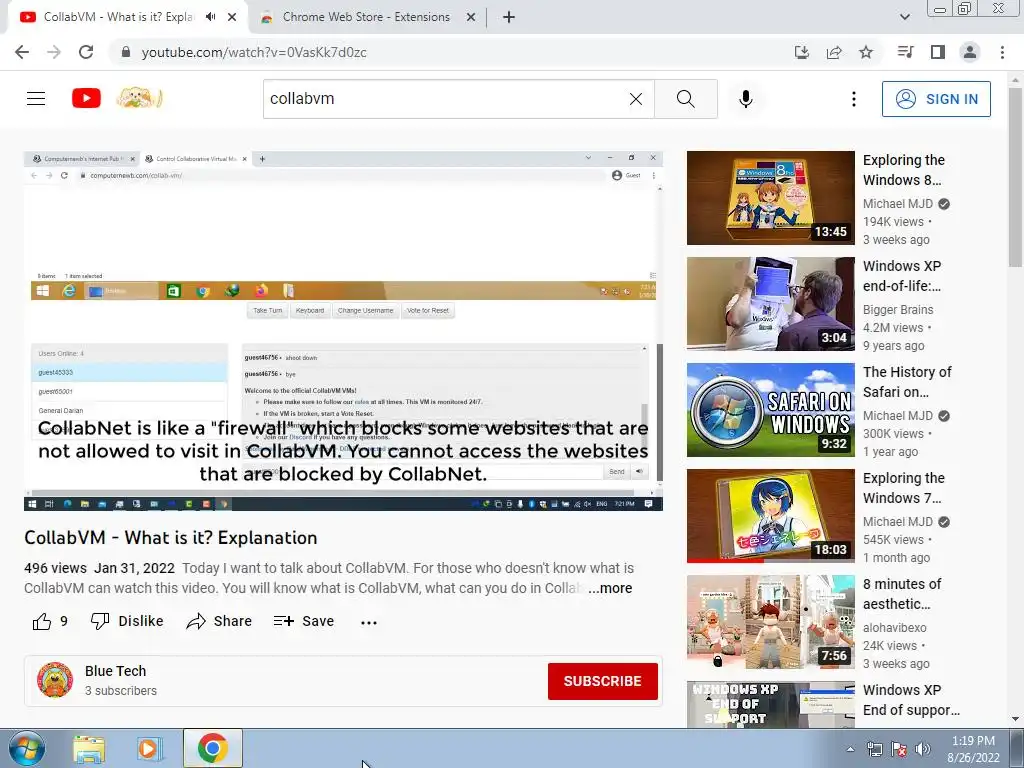Toggle Chrome side panel icon

click(x=938, y=52)
